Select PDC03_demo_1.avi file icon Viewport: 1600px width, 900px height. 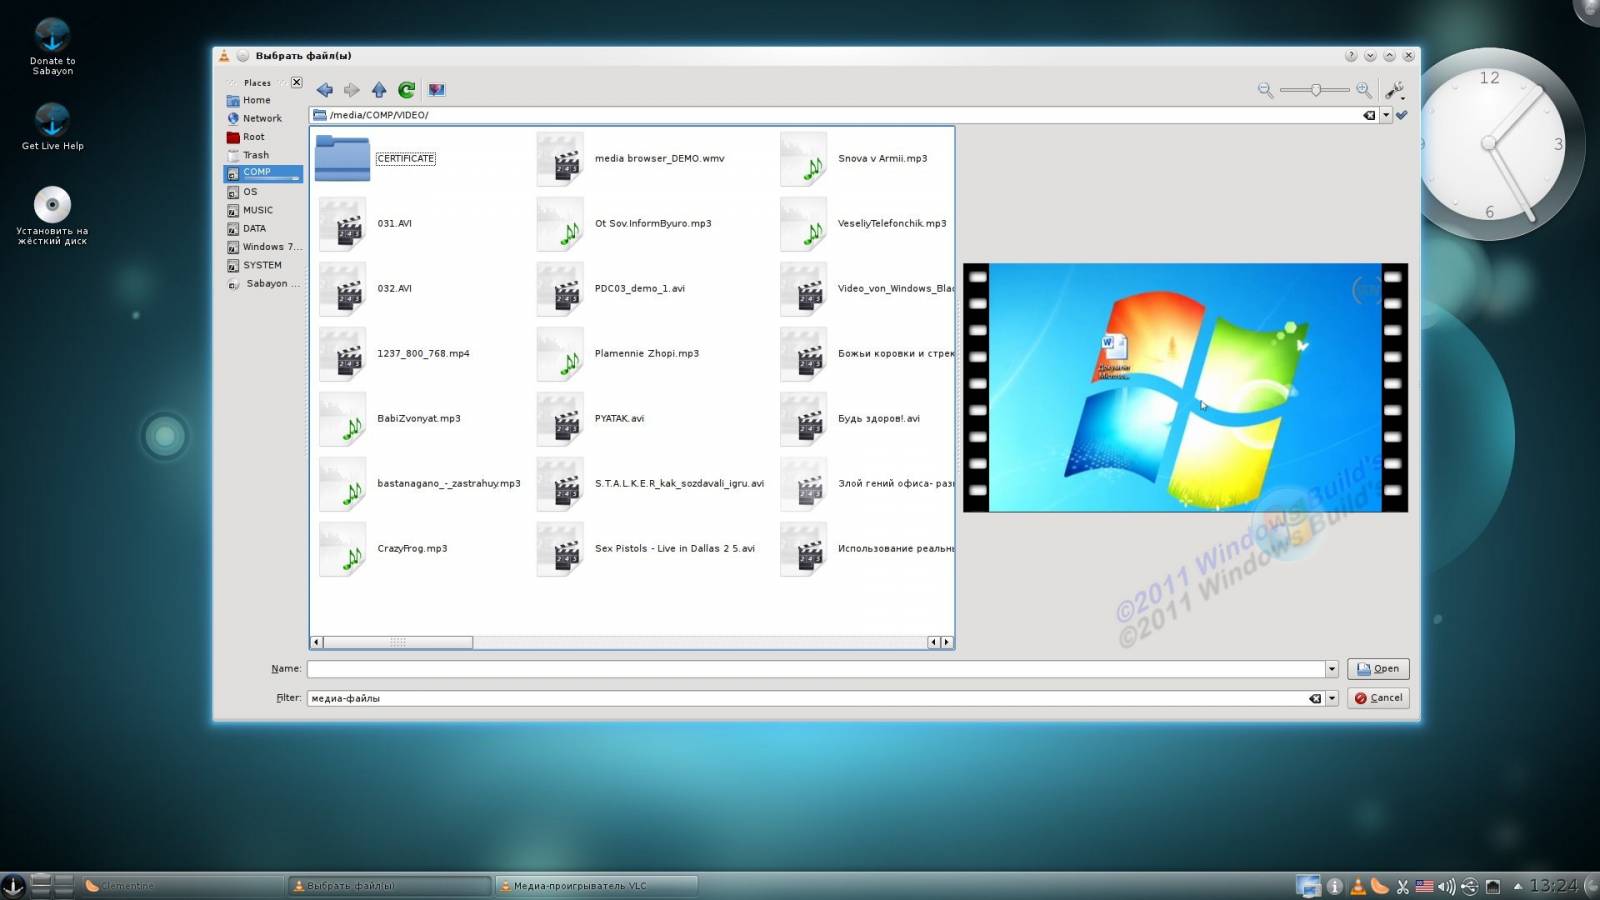point(560,288)
